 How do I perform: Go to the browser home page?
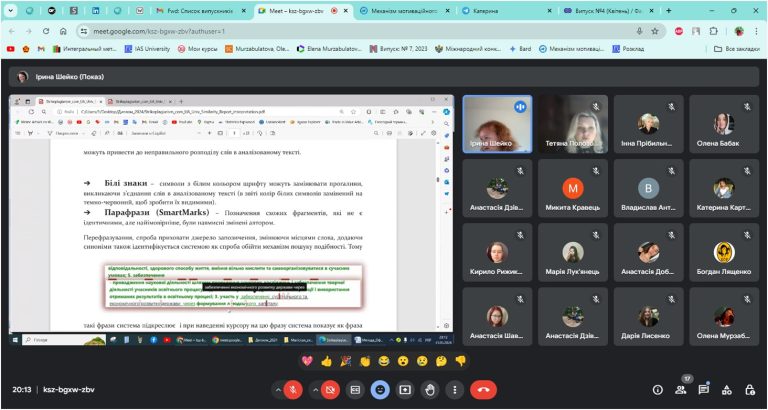(x=63, y=31)
